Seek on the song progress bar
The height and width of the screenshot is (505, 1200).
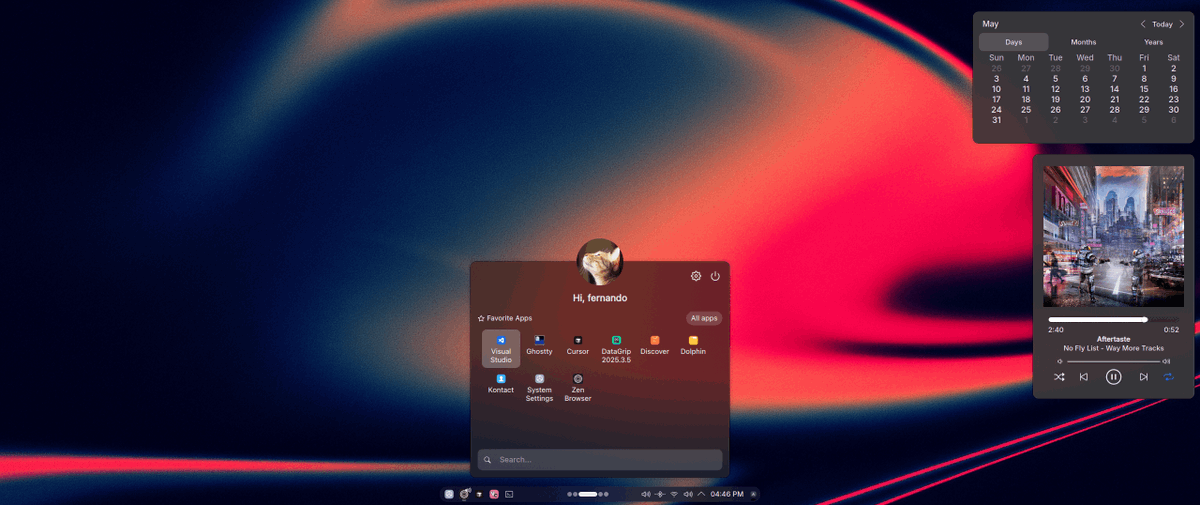pos(1113,320)
